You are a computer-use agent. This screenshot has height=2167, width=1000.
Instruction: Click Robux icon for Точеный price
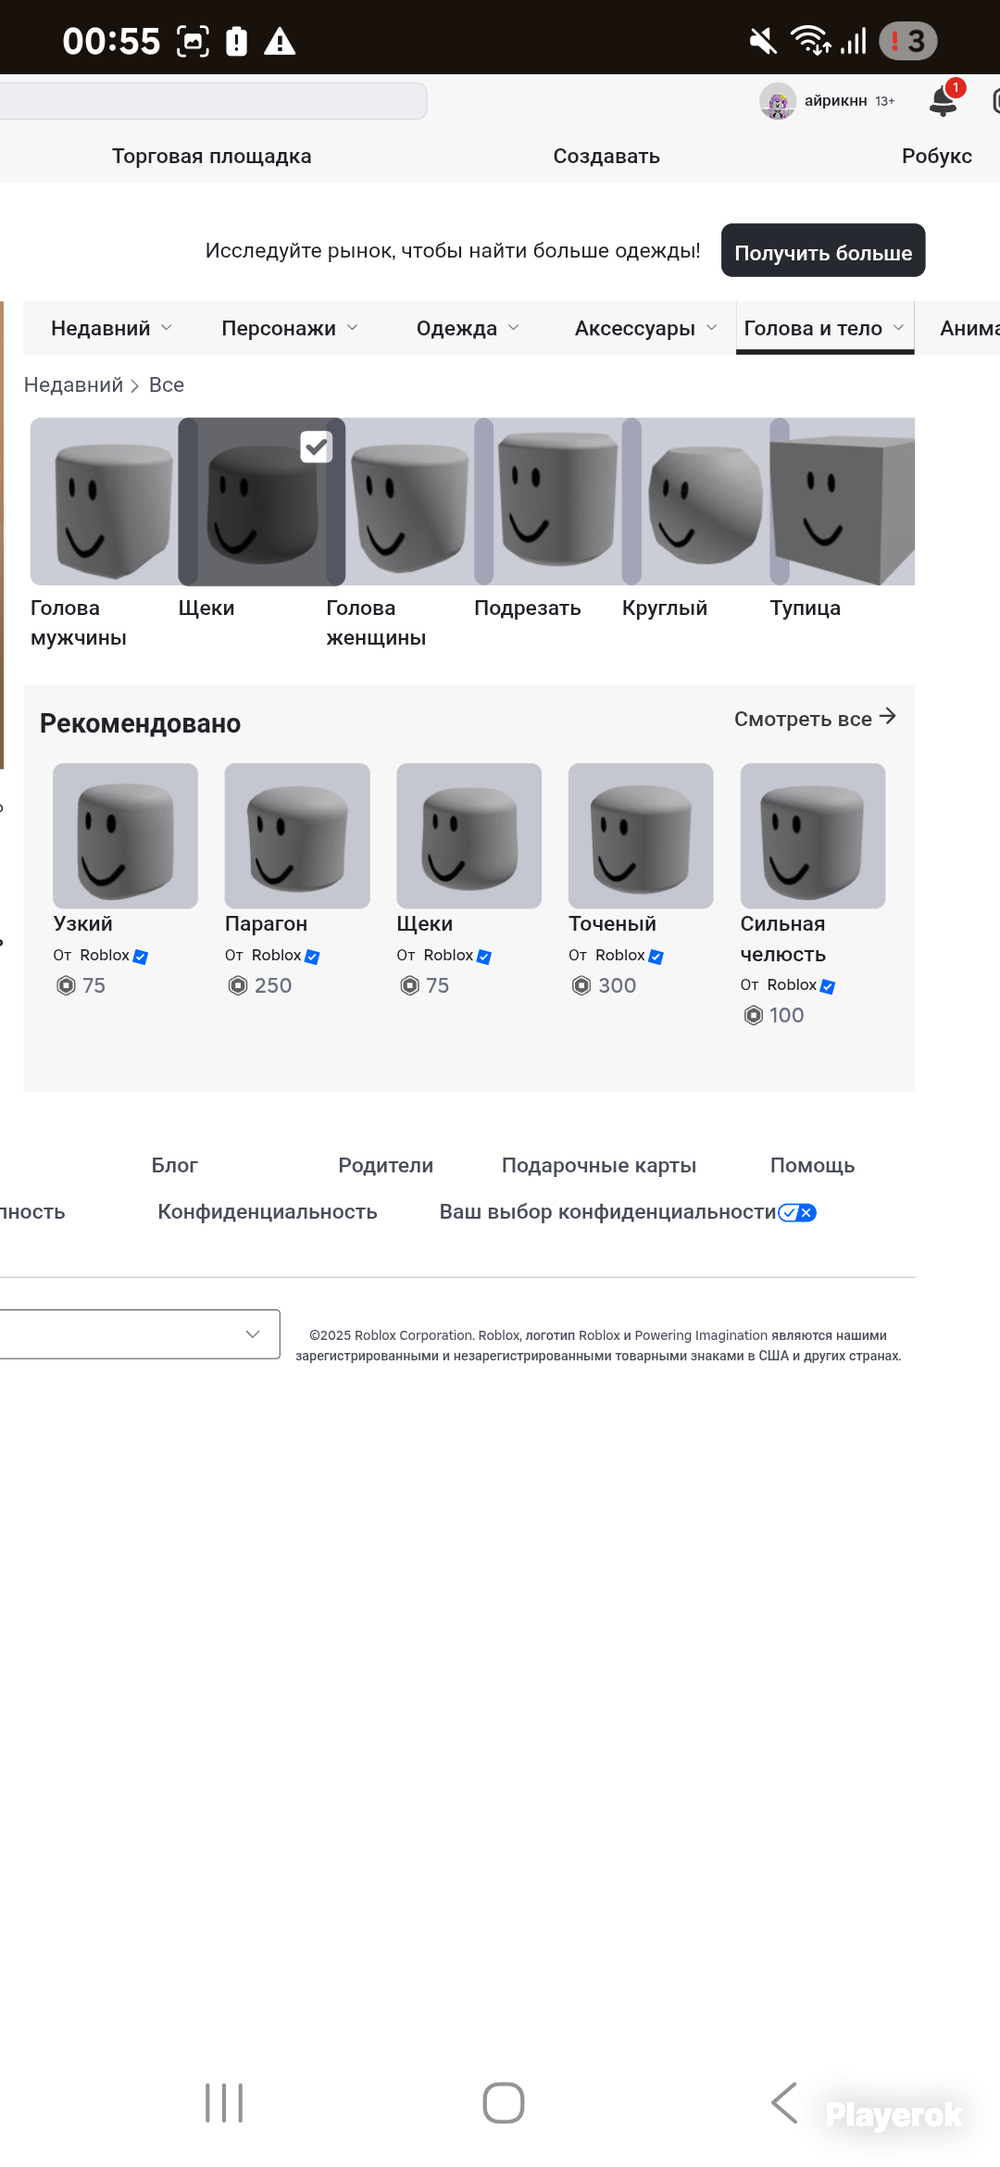click(582, 986)
